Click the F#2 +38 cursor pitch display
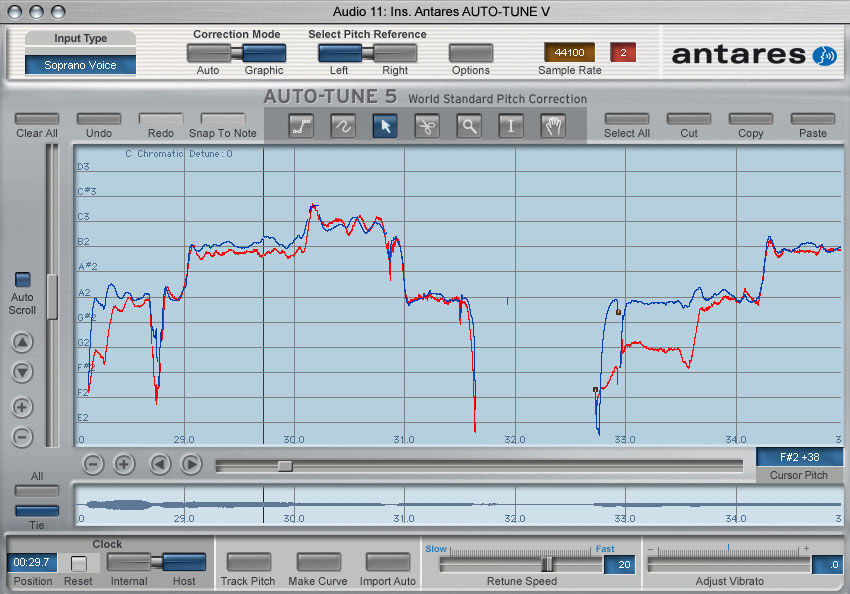Screen dimensions: 850x594 point(800,457)
